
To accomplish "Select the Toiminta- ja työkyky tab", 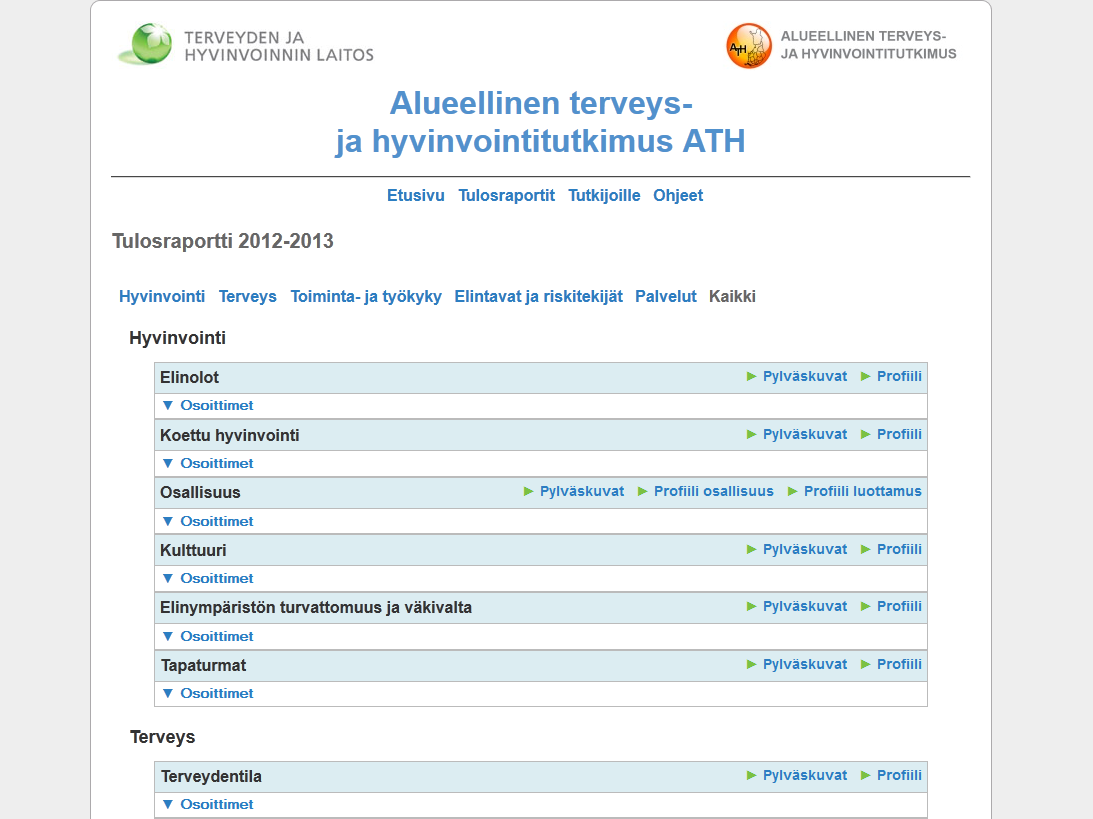I will pos(366,296).
